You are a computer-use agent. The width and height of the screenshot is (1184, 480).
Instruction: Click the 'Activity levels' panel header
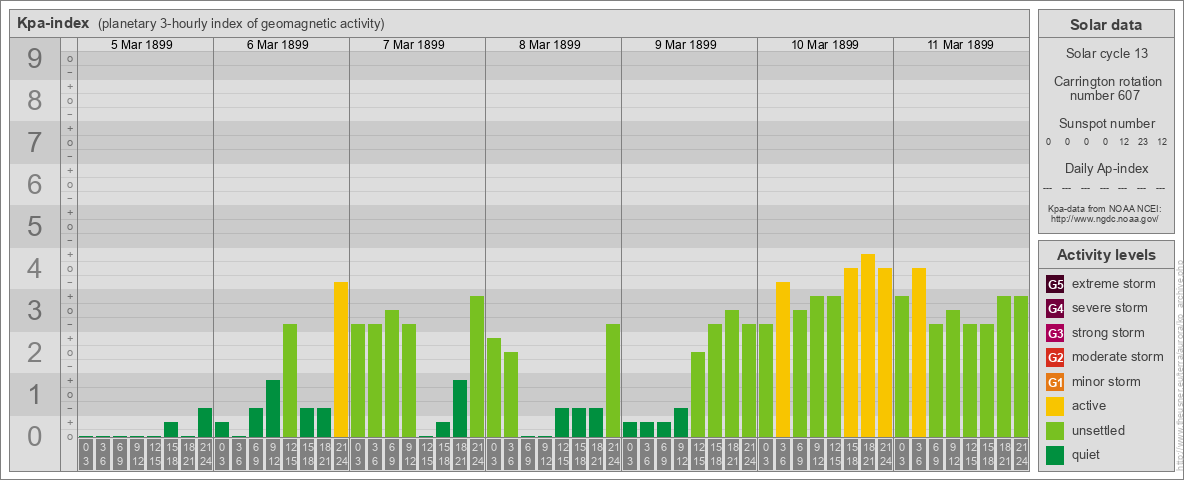(x=1106, y=255)
